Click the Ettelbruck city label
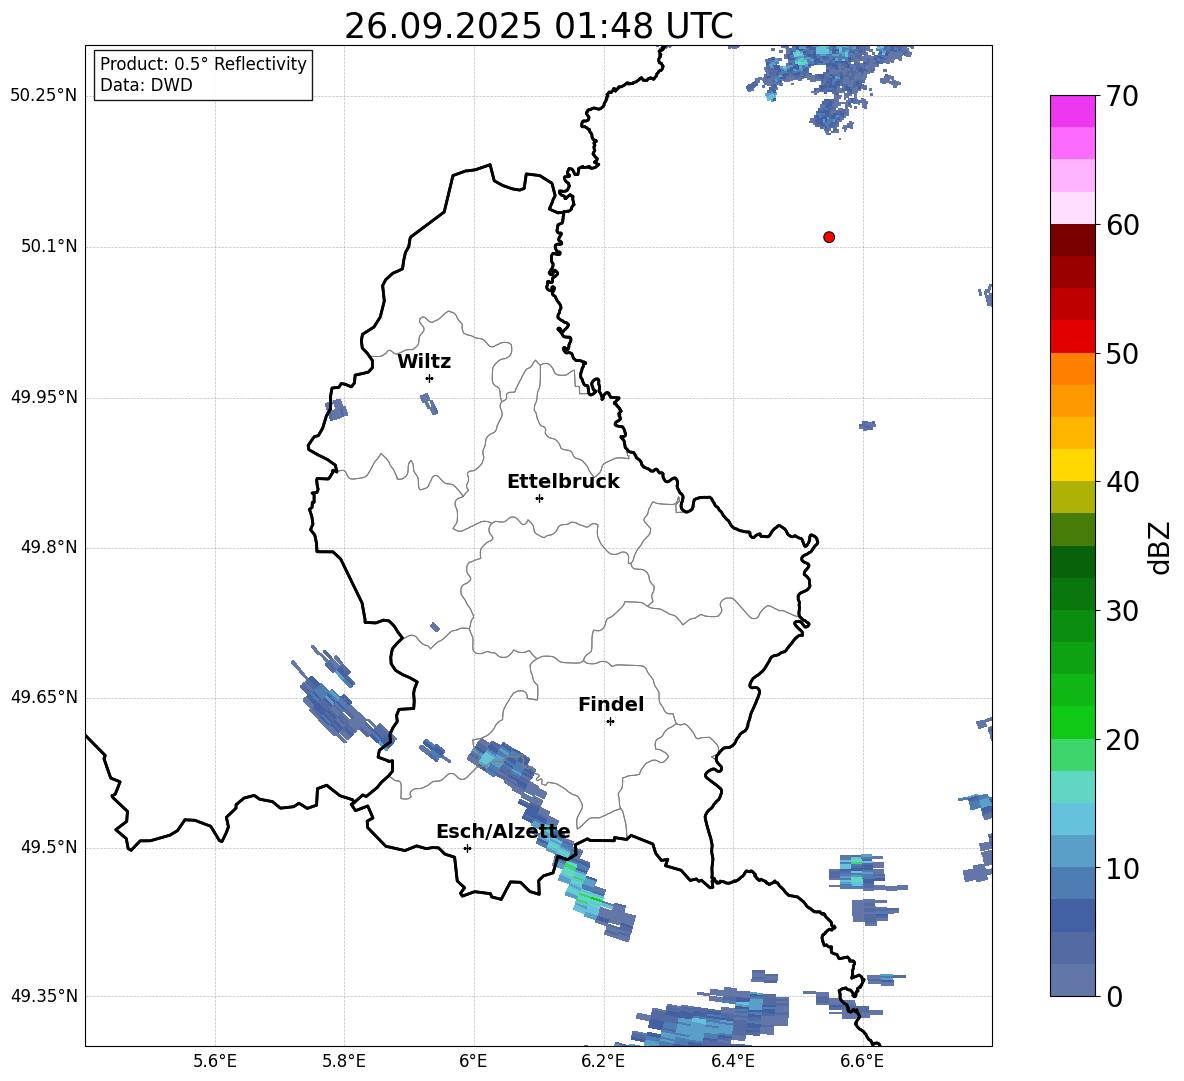Screen dimensions: 1184x1081 (563, 482)
